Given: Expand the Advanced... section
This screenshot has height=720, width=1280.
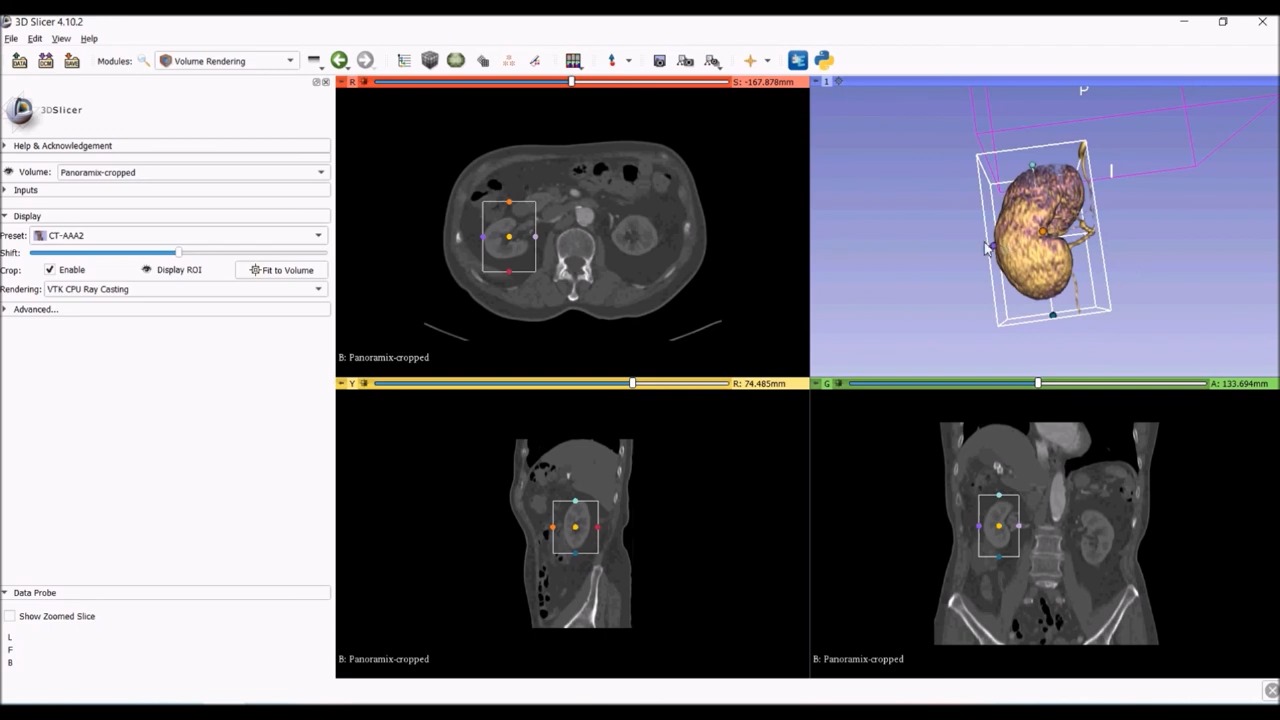Looking at the screenshot, I should (36, 309).
